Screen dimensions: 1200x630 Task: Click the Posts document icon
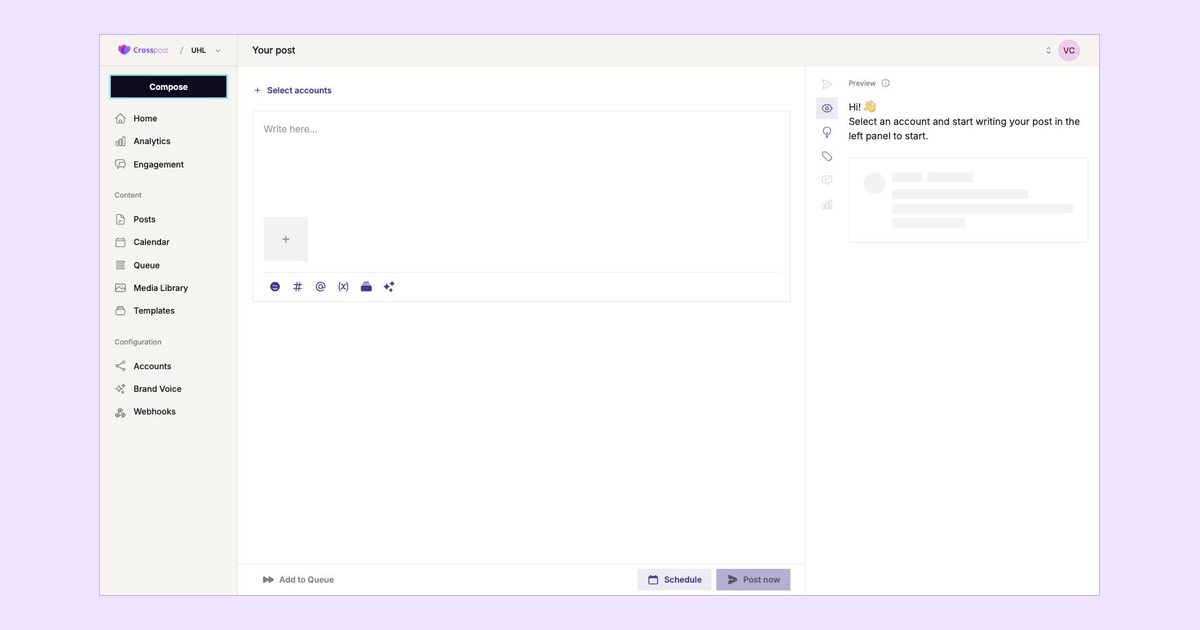coord(120,219)
